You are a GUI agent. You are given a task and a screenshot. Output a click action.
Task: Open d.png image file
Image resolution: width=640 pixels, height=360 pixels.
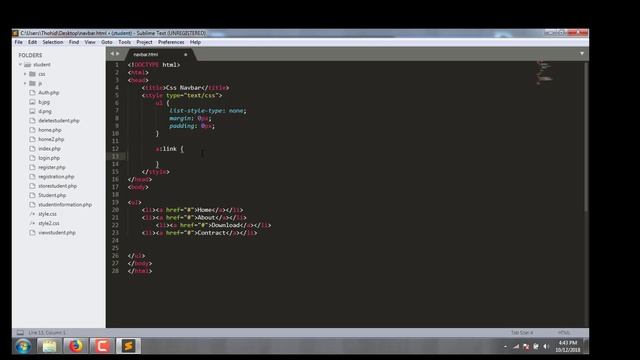pyautogui.click(x=45, y=111)
